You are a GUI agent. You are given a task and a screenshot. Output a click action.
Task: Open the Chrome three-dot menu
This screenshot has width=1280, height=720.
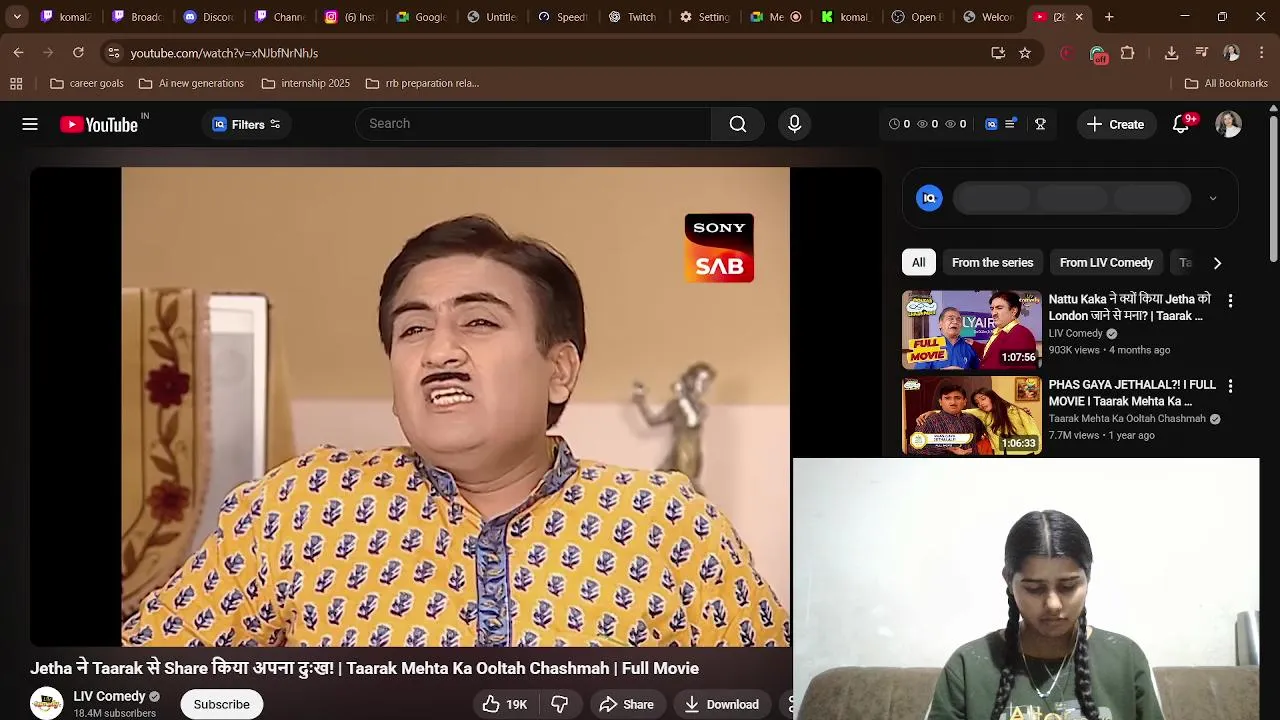coord(1261,53)
